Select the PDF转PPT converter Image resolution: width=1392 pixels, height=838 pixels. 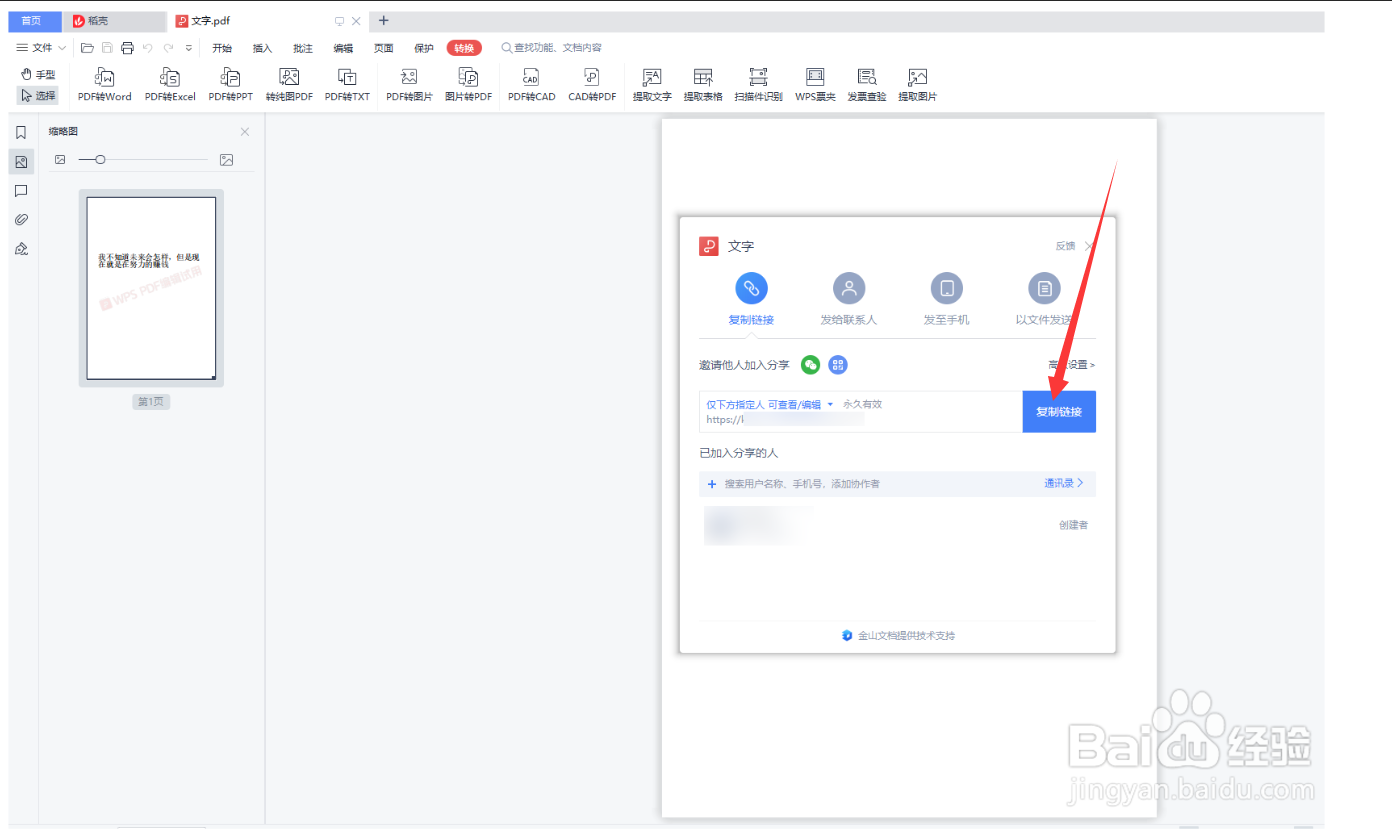(231, 85)
